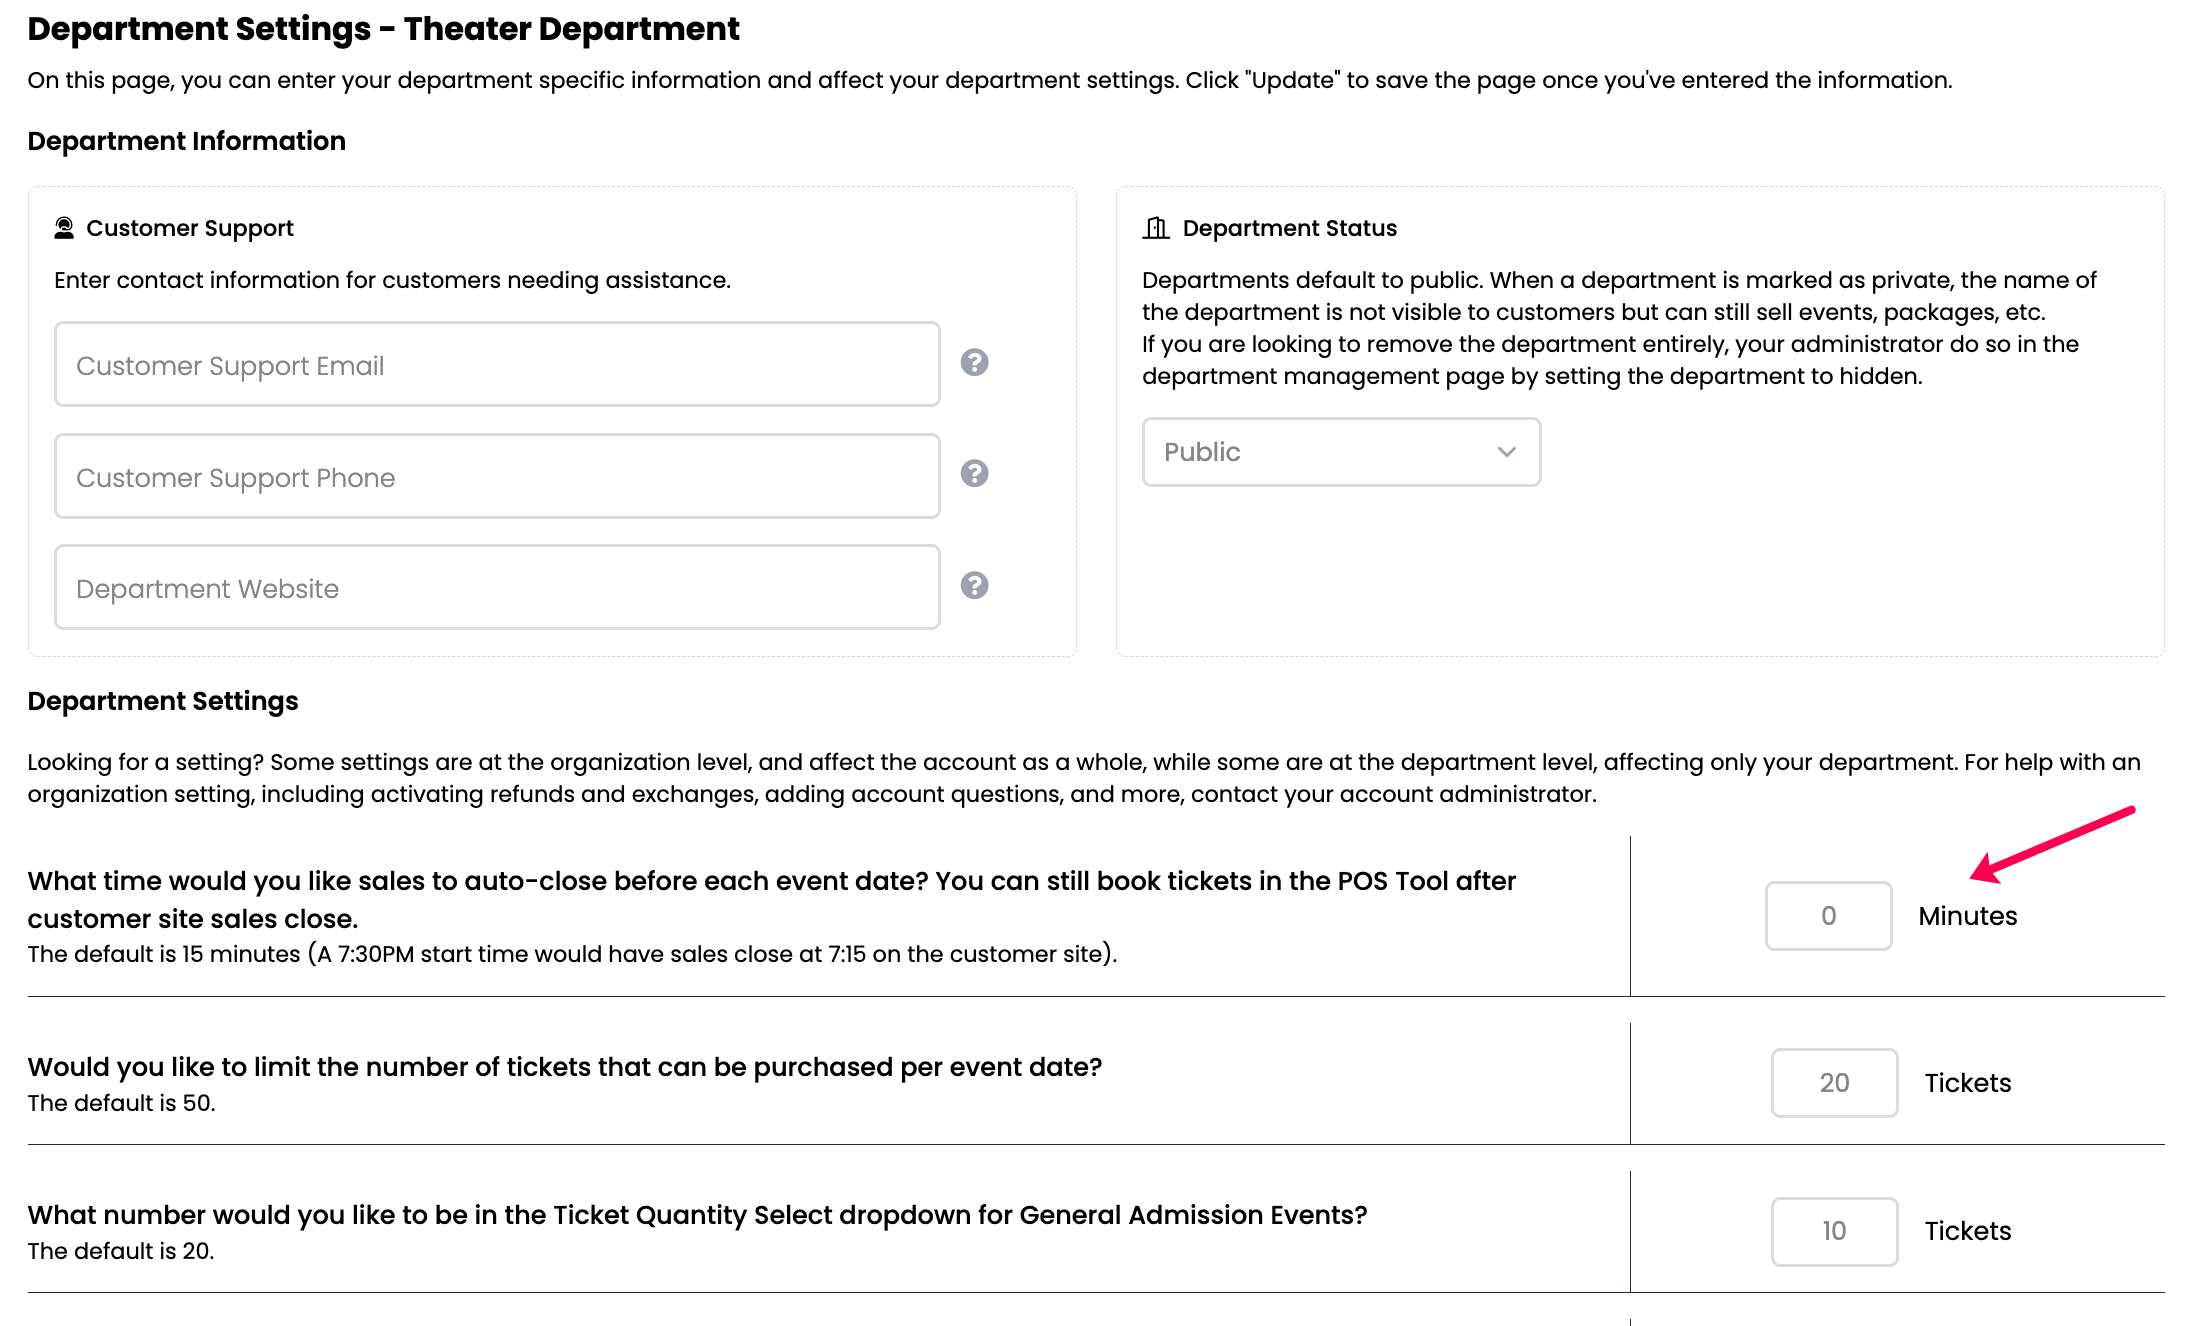Click the Minutes label beside auto-close box
Image resolution: width=2194 pixels, height=1326 pixels.
(x=1967, y=916)
